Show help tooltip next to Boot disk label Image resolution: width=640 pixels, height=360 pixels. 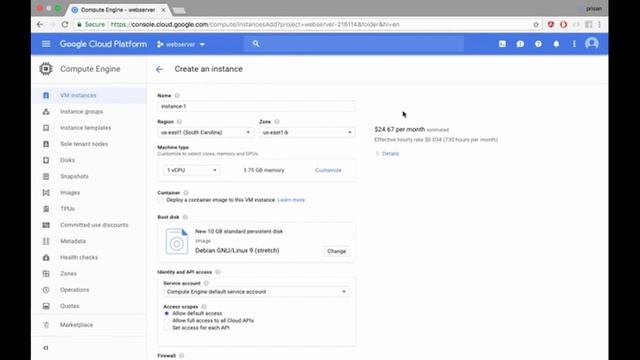click(x=185, y=217)
